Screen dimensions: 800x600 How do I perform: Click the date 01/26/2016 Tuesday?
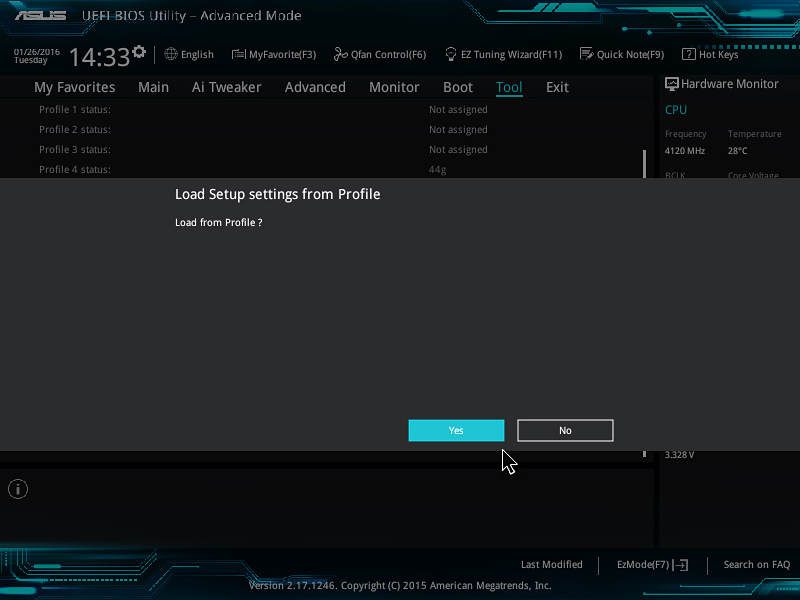(x=37, y=56)
